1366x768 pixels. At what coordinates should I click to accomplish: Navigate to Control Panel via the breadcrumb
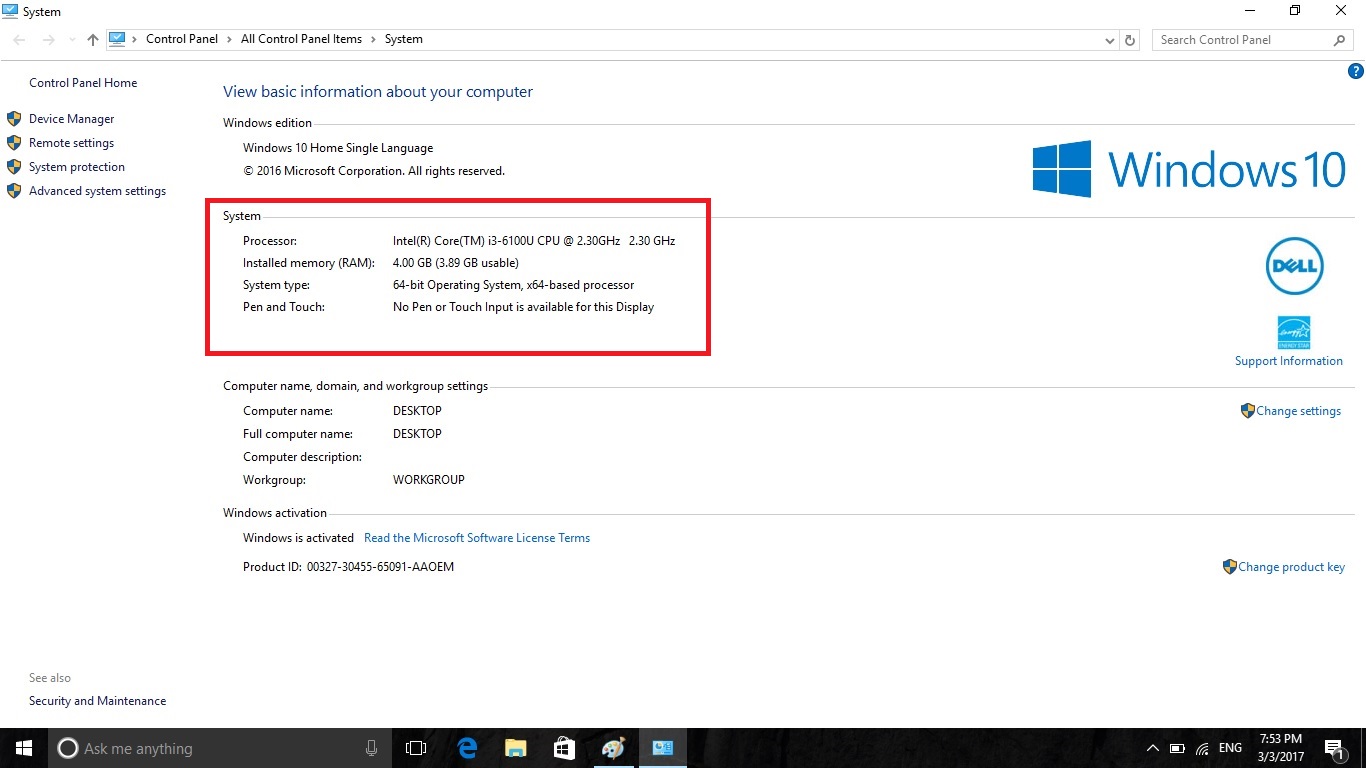181,39
